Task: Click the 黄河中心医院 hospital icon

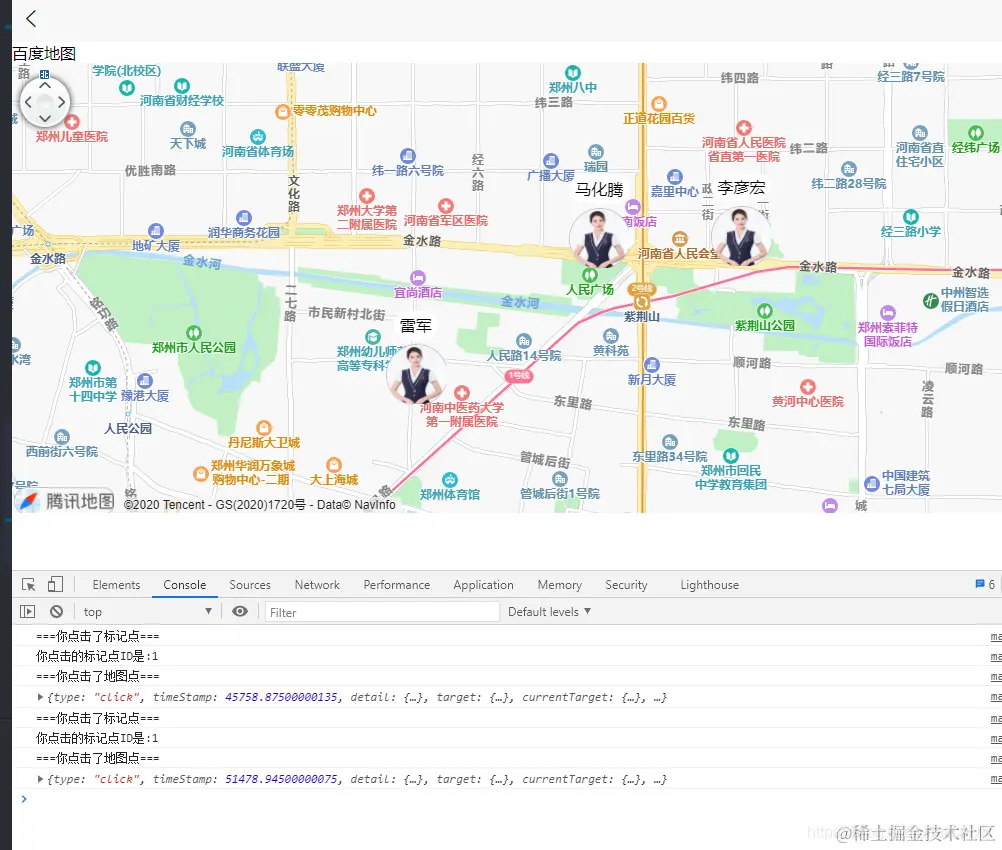Action: pyautogui.click(x=808, y=387)
